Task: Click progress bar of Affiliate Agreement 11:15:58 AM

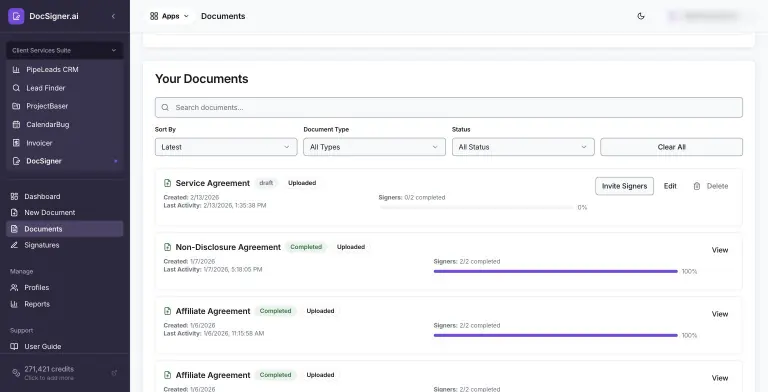Action: [x=555, y=336]
